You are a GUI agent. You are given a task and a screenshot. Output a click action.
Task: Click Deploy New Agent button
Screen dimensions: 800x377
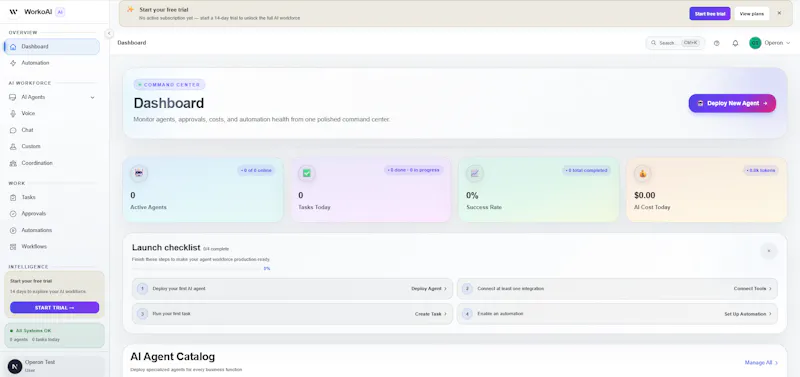click(x=732, y=103)
